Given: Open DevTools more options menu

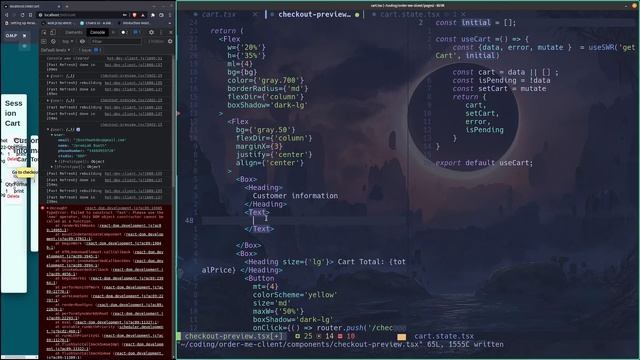Looking at the screenshot, I should [161, 32].
